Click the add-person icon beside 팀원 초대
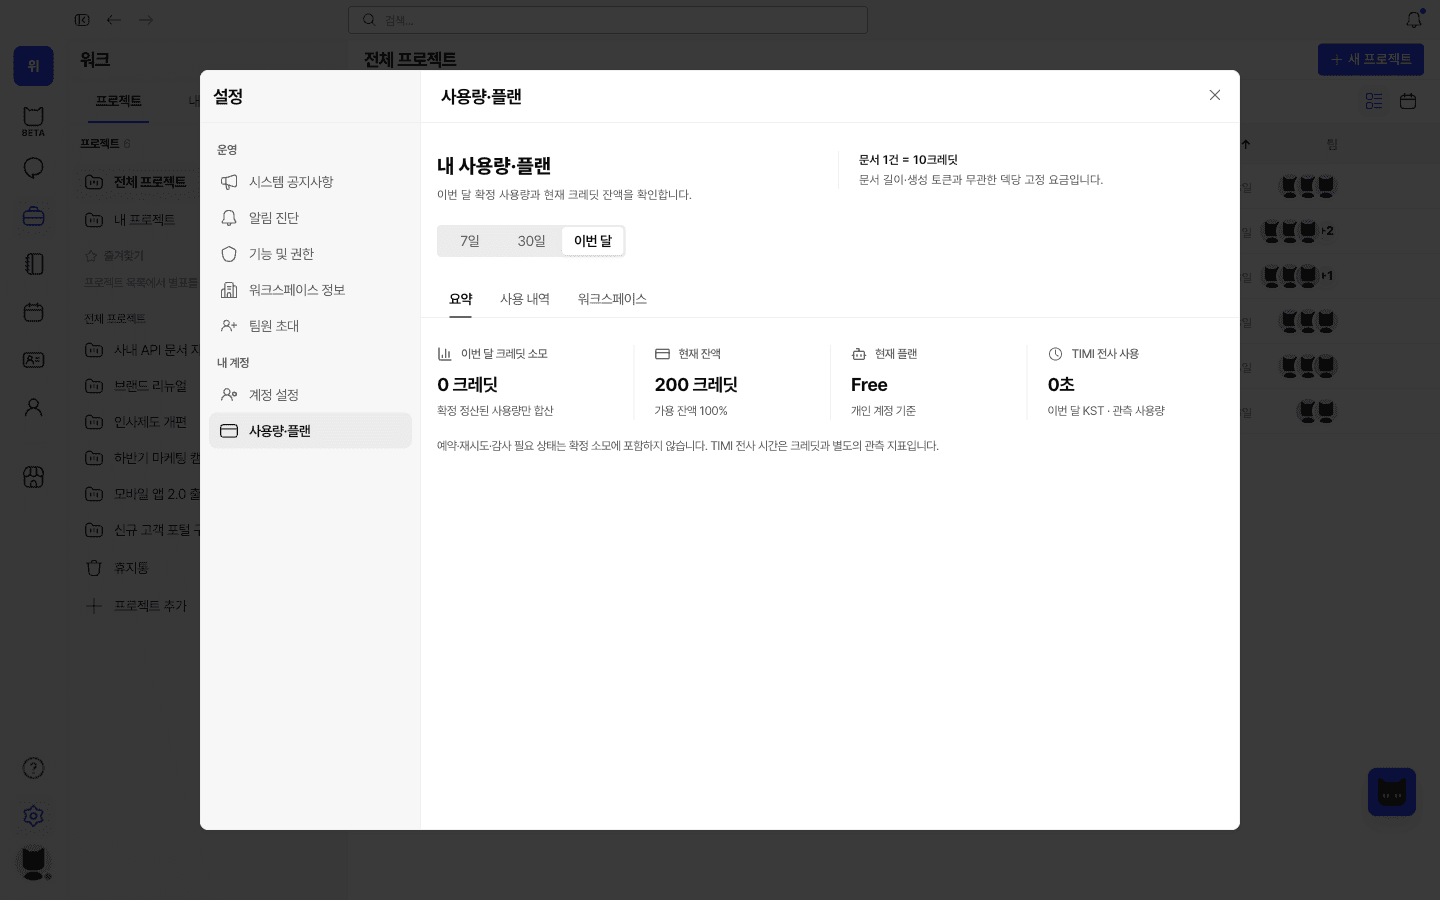 (x=229, y=326)
